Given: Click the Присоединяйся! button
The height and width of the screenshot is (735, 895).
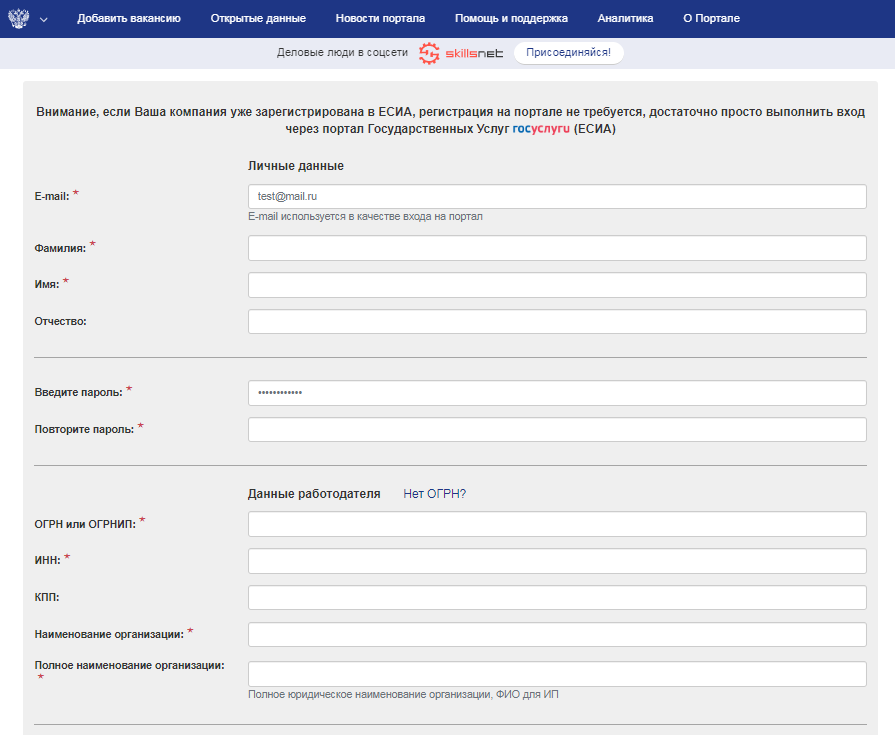Looking at the screenshot, I should click(569, 52).
